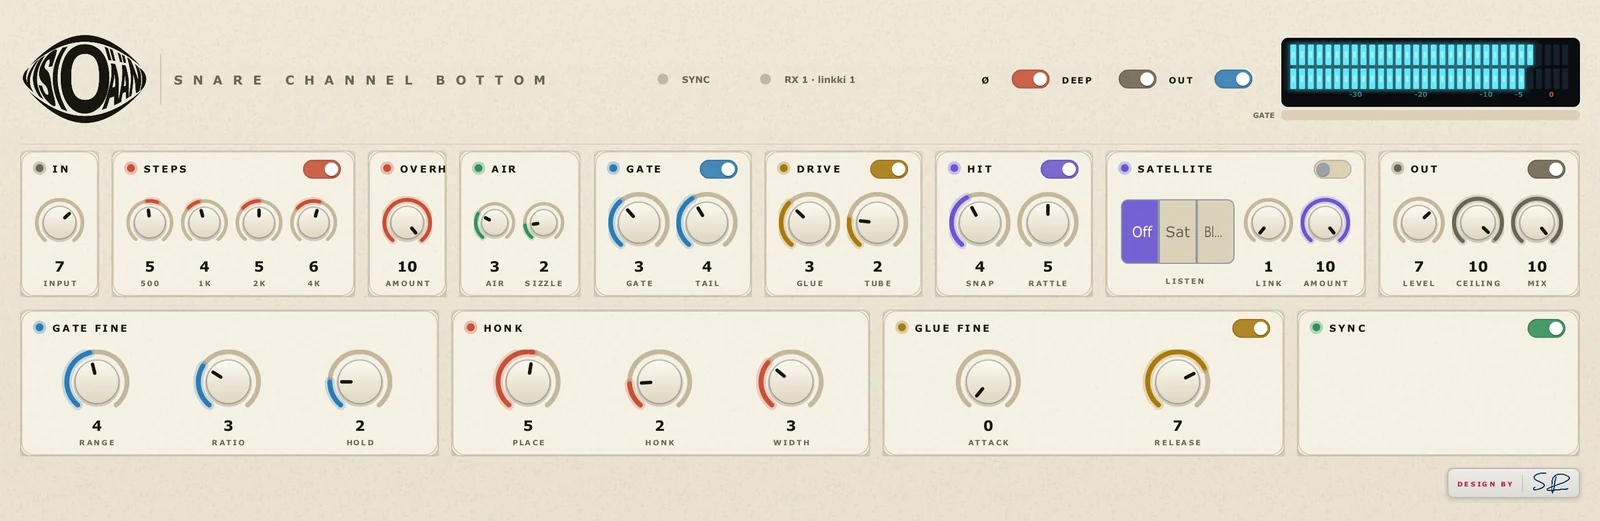
Task: Toggle the blue switch after OUT label
Action: coord(1233,79)
